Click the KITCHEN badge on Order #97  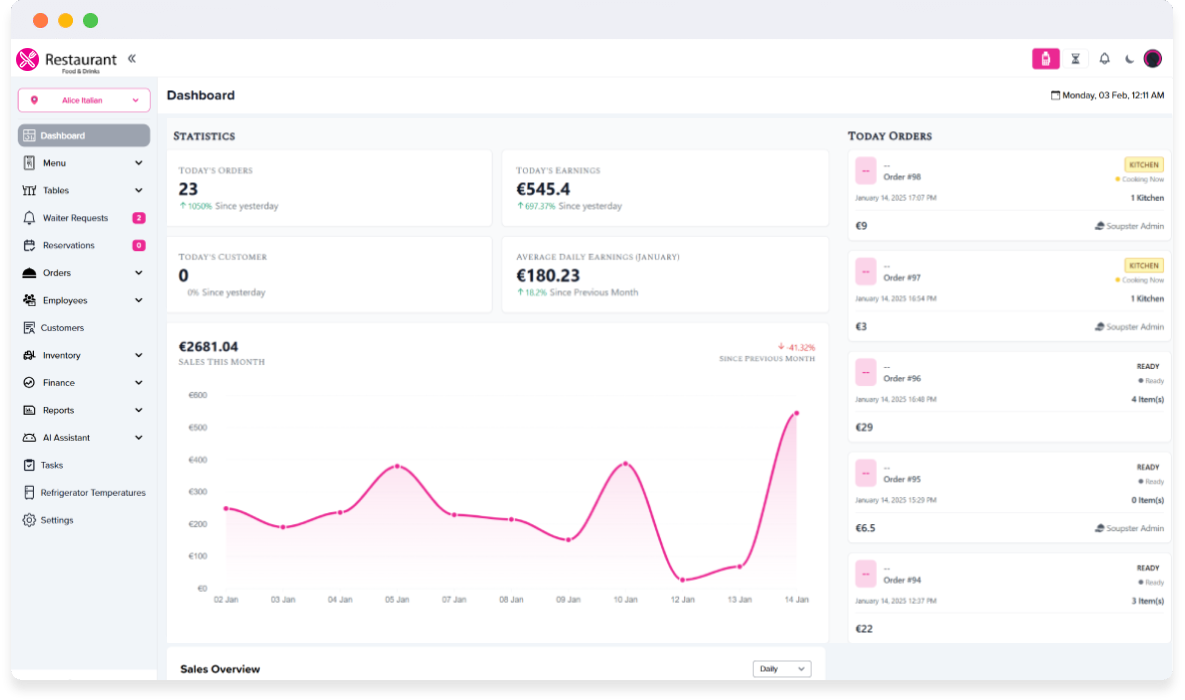pos(1143,265)
